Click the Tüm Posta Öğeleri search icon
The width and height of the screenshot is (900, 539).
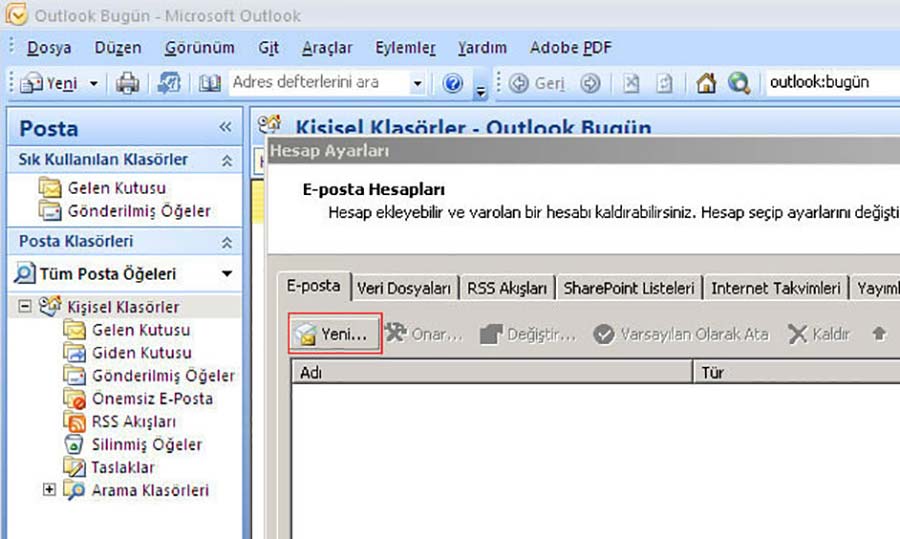(x=24, y=273)
